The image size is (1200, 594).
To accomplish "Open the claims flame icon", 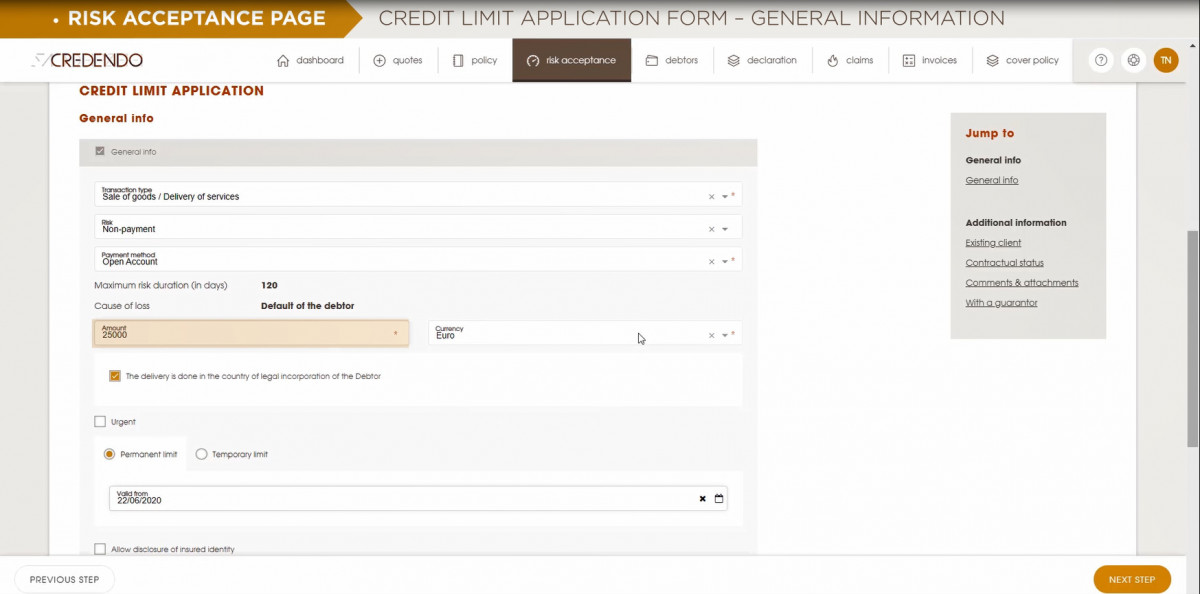I will coord(832,60).
